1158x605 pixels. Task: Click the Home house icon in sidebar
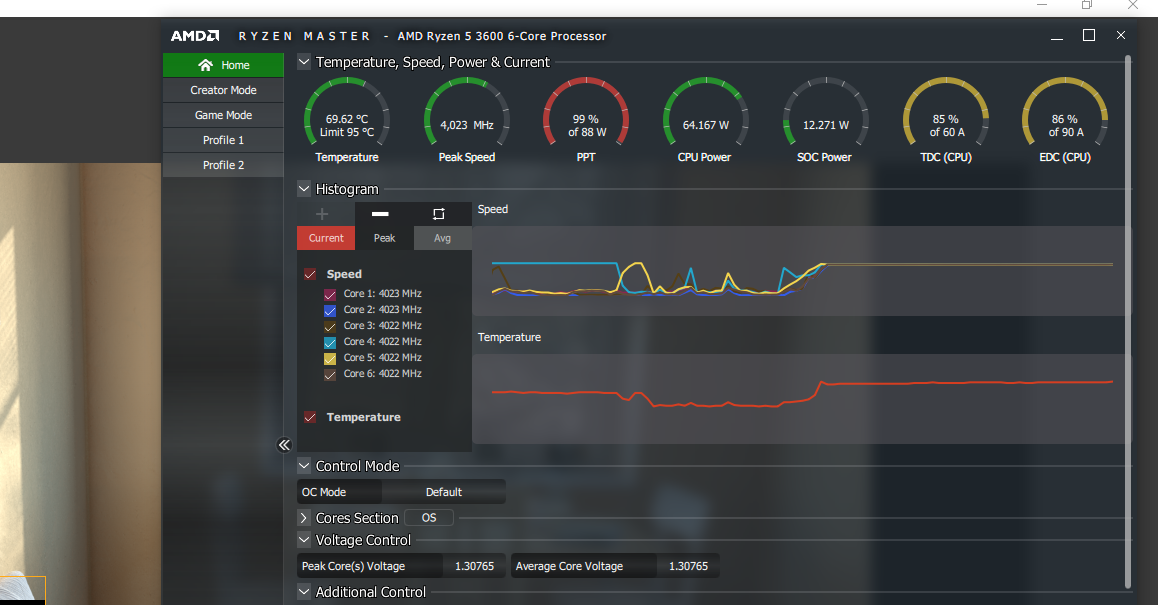point(205,65)
